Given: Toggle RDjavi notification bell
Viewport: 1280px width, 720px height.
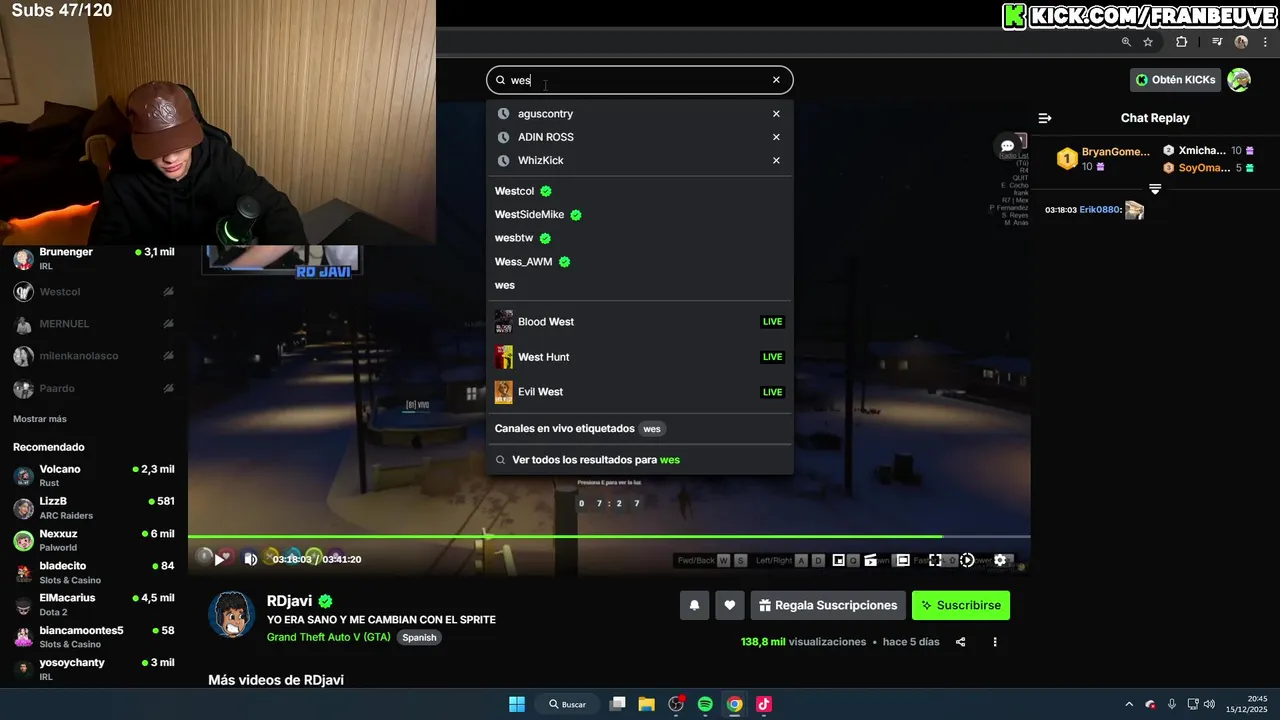Looking at the screenshot, I should coord(694,605).
